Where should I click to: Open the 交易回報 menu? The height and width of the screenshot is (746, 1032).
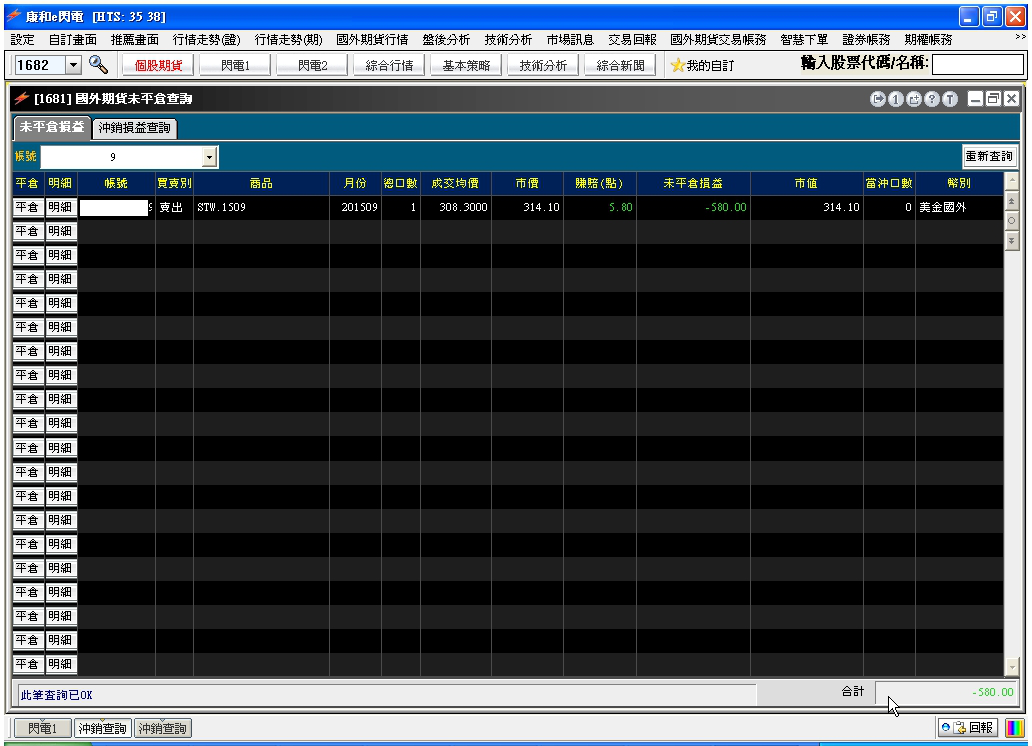pos(632,40)
